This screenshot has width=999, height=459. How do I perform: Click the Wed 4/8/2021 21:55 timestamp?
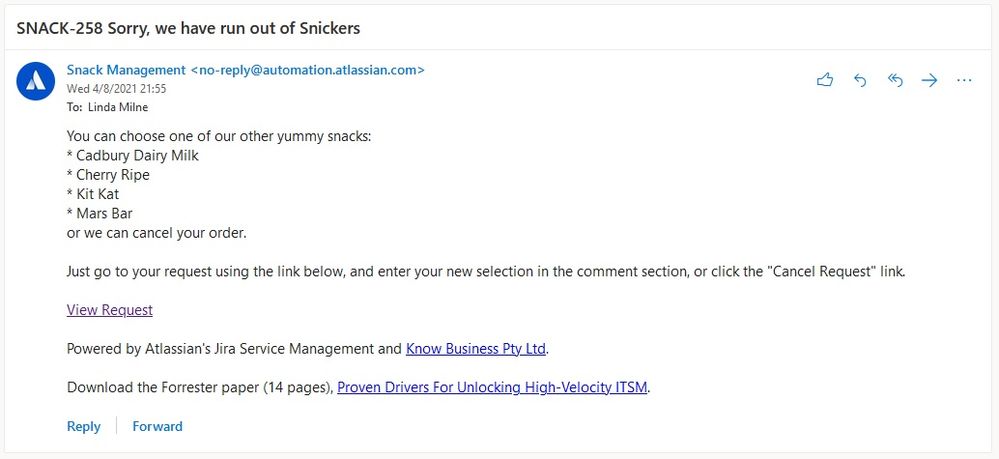click(116, 88)
